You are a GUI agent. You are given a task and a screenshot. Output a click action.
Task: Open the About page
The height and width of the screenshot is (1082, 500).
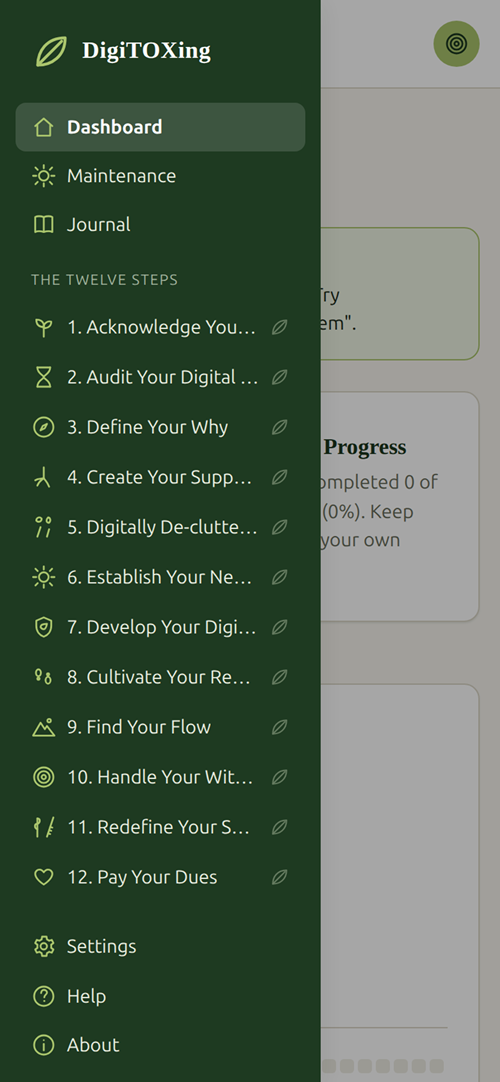(x=160, y=1045)
